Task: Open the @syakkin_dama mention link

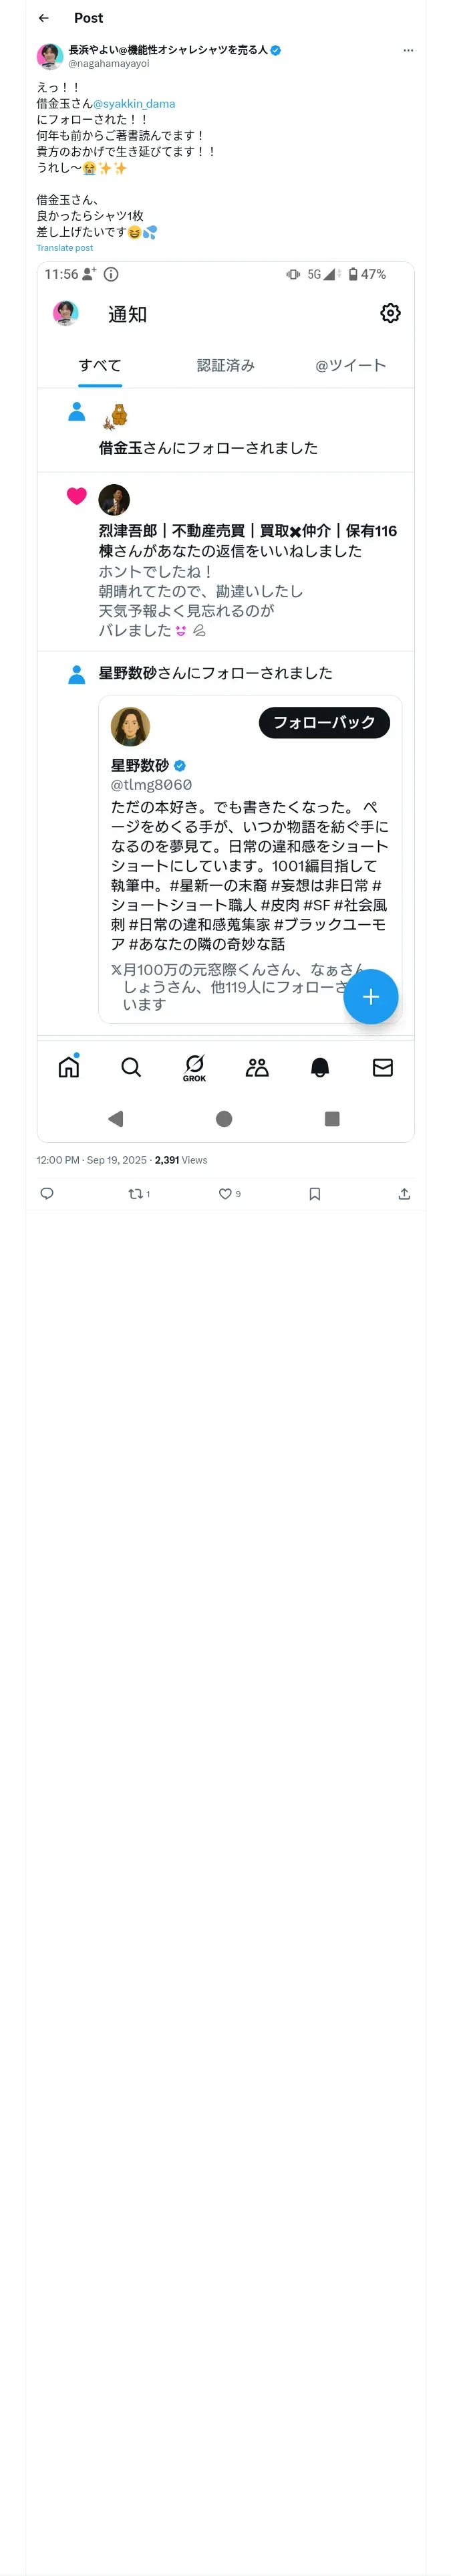Action: point(134,103)
